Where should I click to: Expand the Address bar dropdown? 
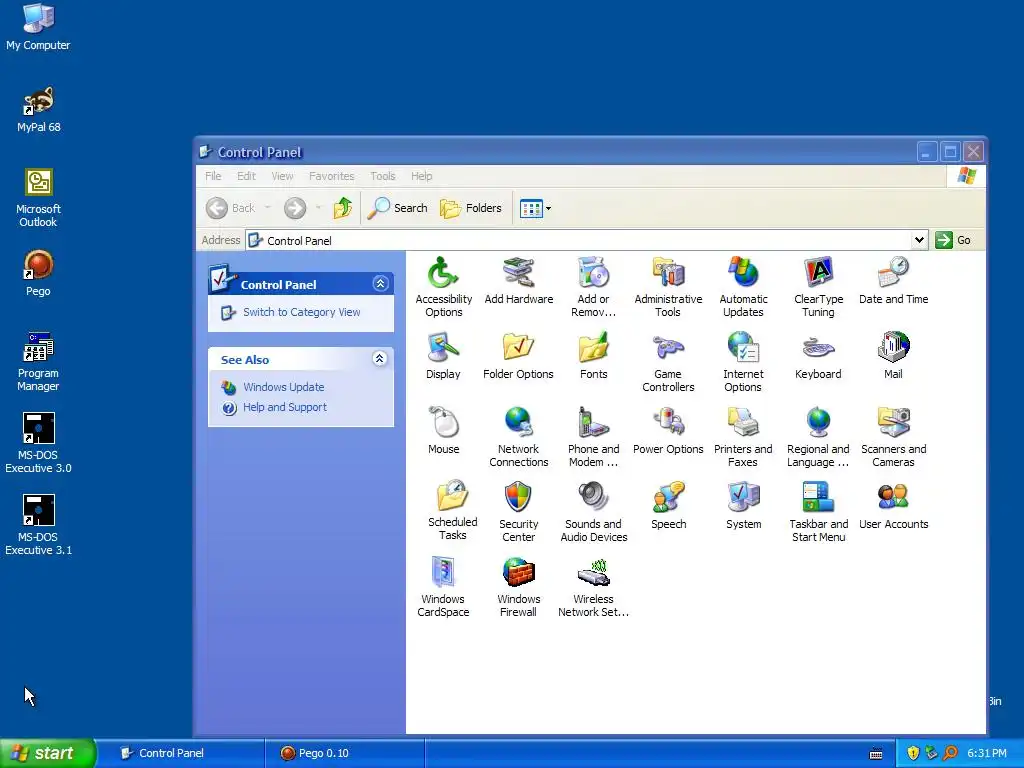pos(919,240)
